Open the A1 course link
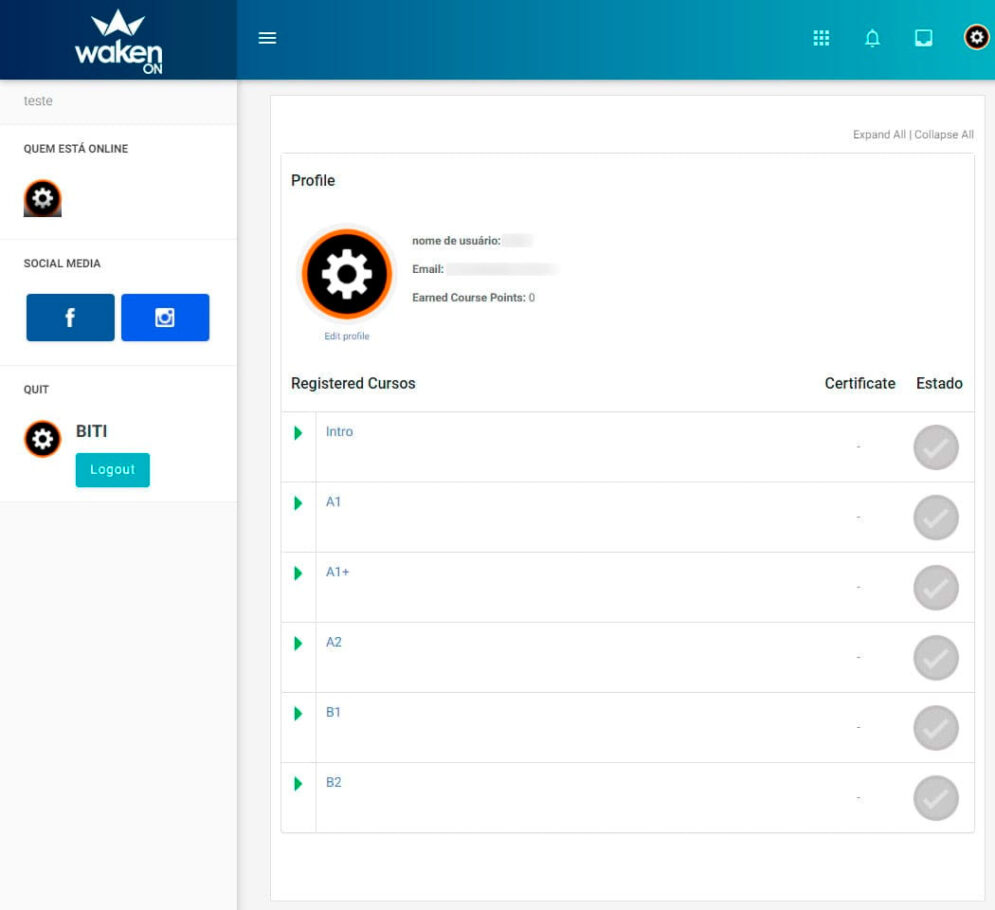Screen dimensions: 995x910 pyautogui.click(x=334, y=502)
